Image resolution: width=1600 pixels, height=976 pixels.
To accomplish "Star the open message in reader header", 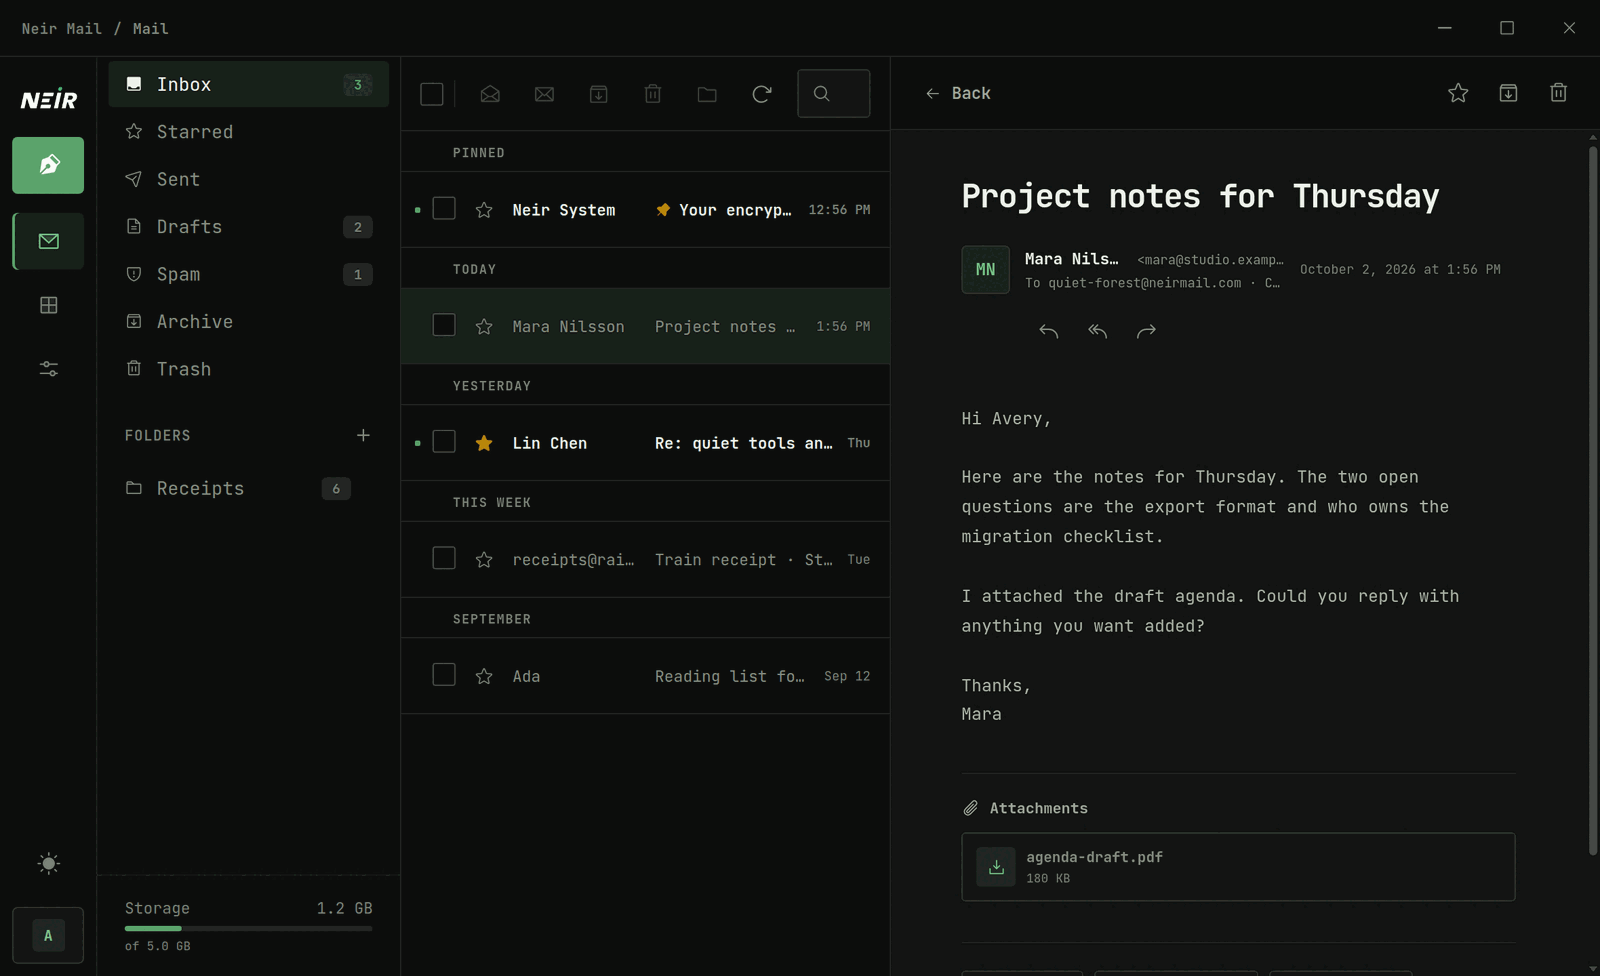I will 1458,93.
